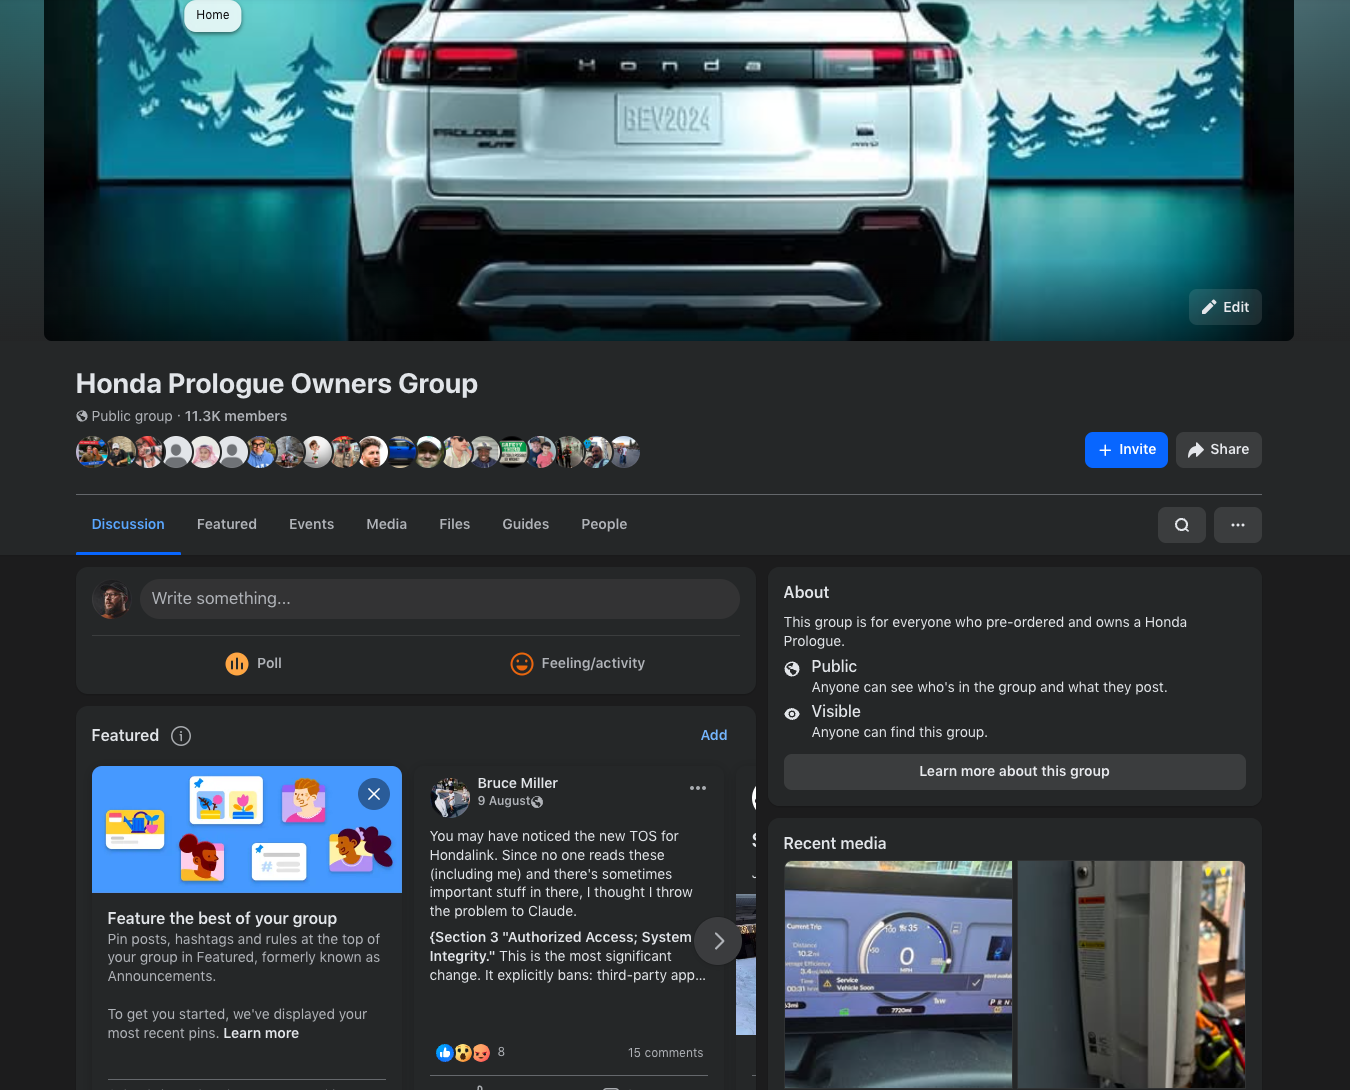The width and height of the screenshot is (1350, 1090).
Task: Open Bruce Miller post options menu
Action: coord(698,788)
